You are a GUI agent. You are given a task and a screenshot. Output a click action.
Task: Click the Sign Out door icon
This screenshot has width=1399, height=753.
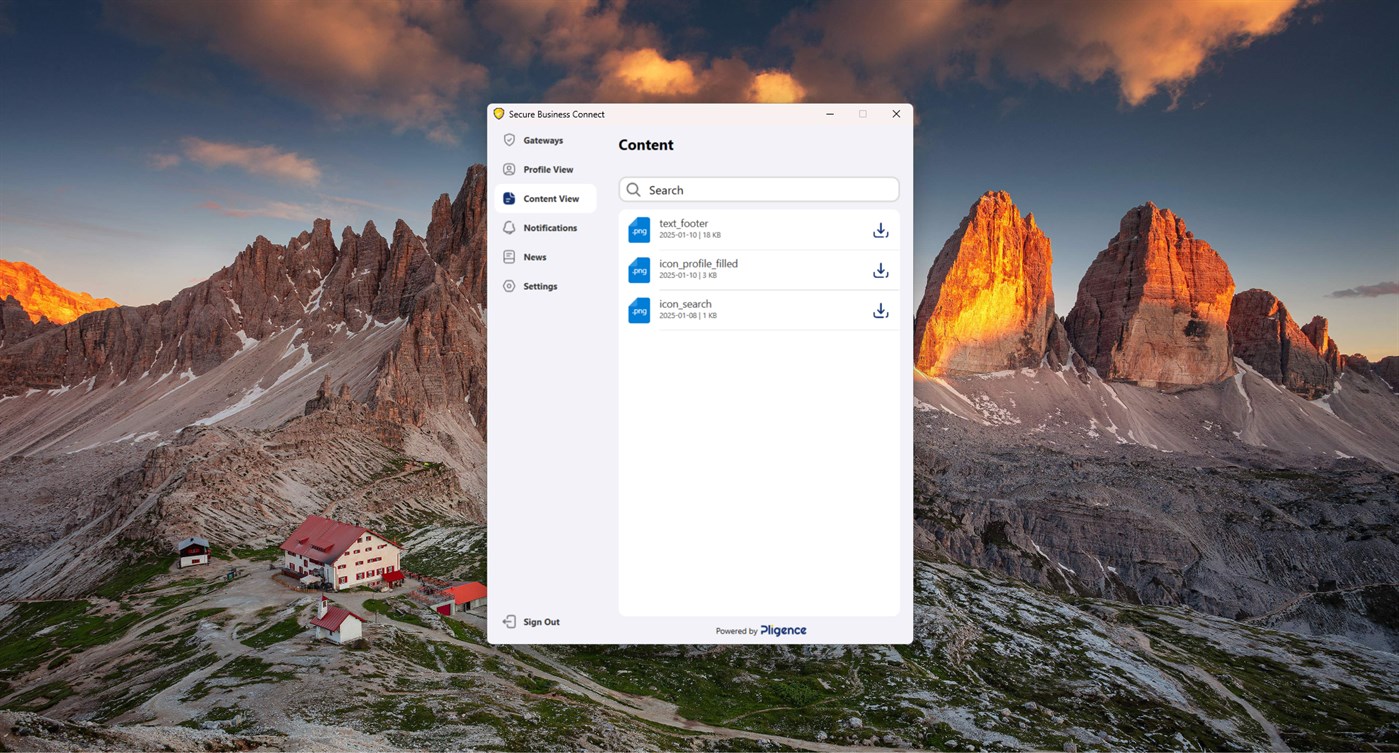509,622
